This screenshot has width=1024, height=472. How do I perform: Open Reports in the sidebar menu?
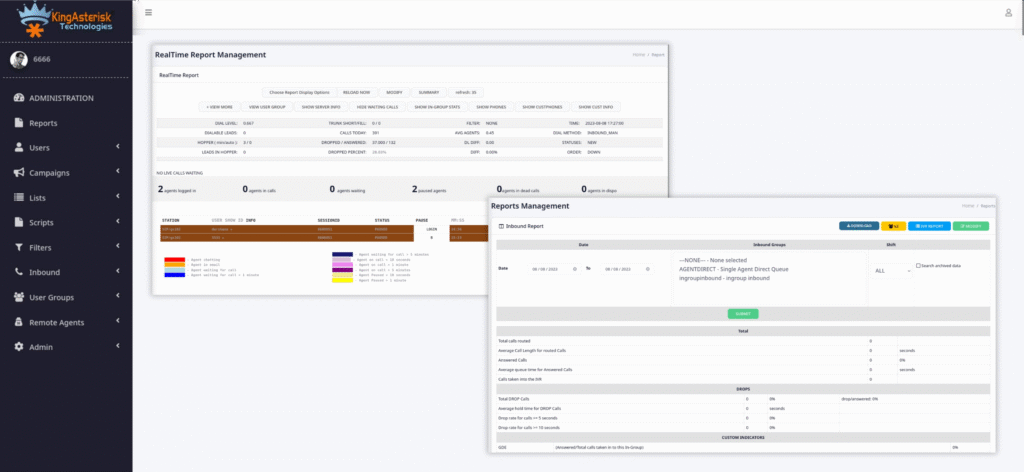43,123
